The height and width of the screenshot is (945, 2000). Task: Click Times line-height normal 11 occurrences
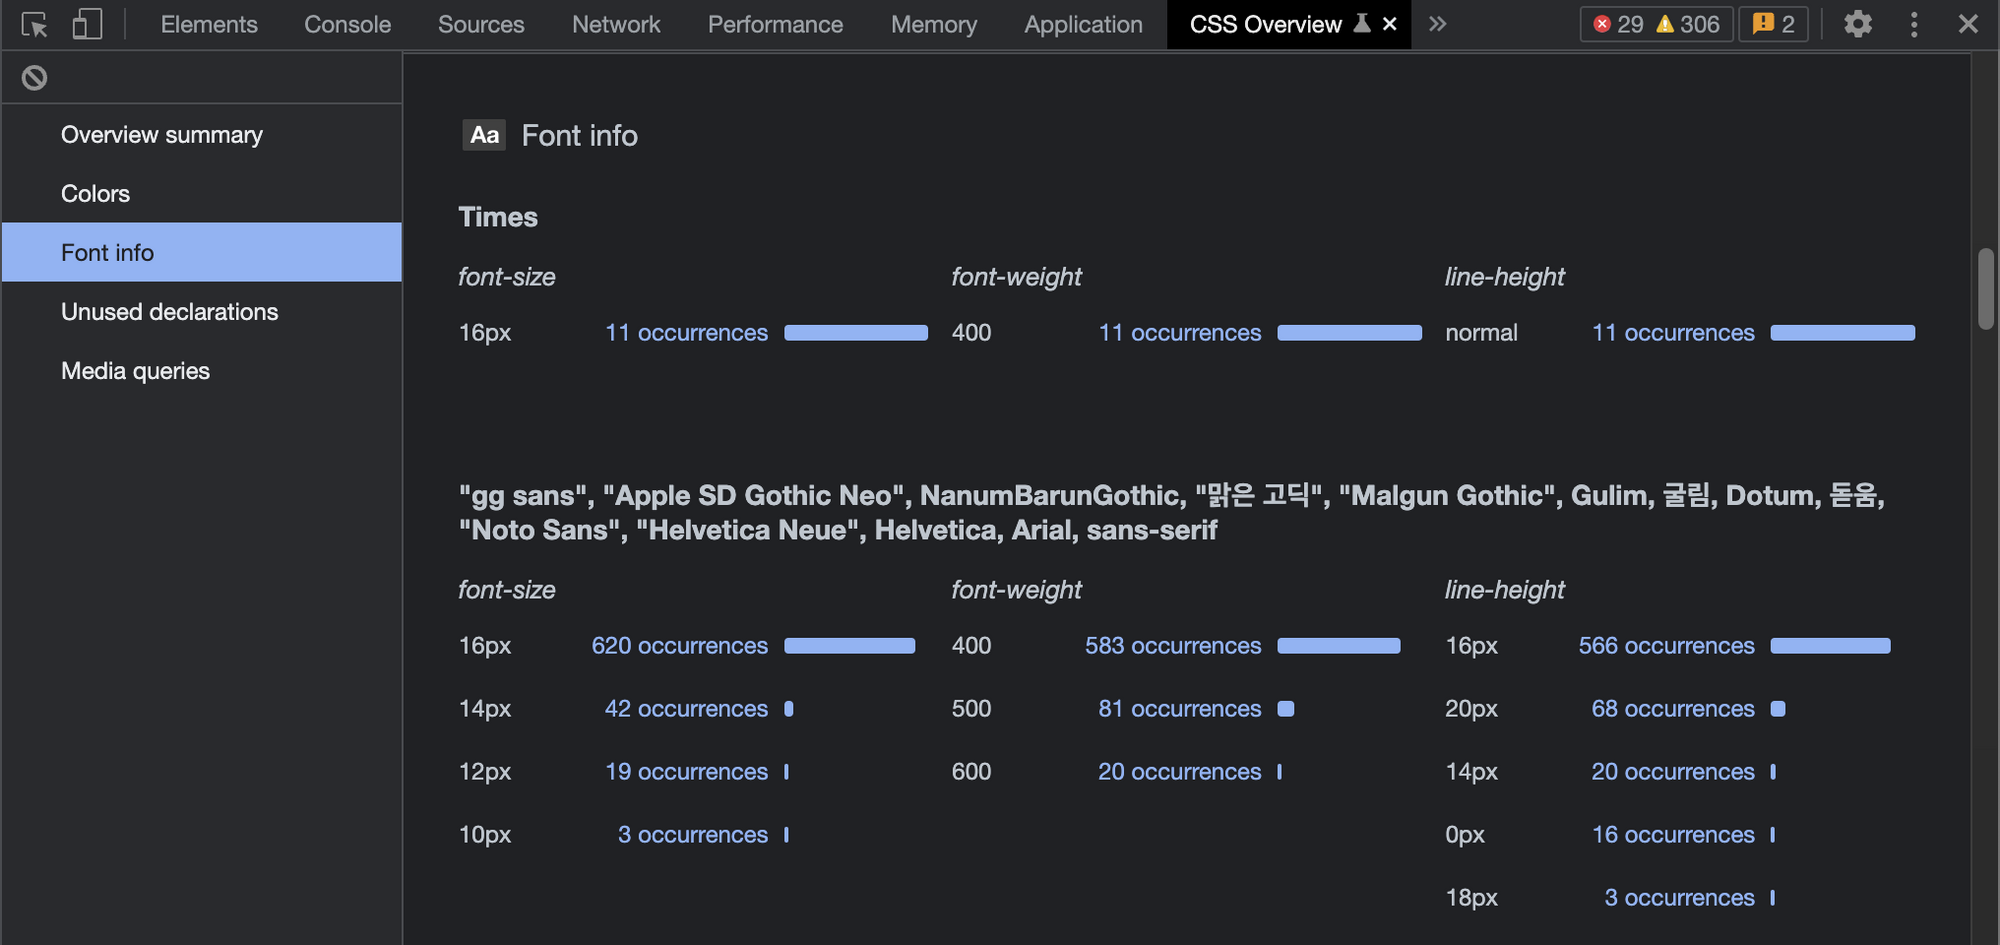(x=1673, y=333)
